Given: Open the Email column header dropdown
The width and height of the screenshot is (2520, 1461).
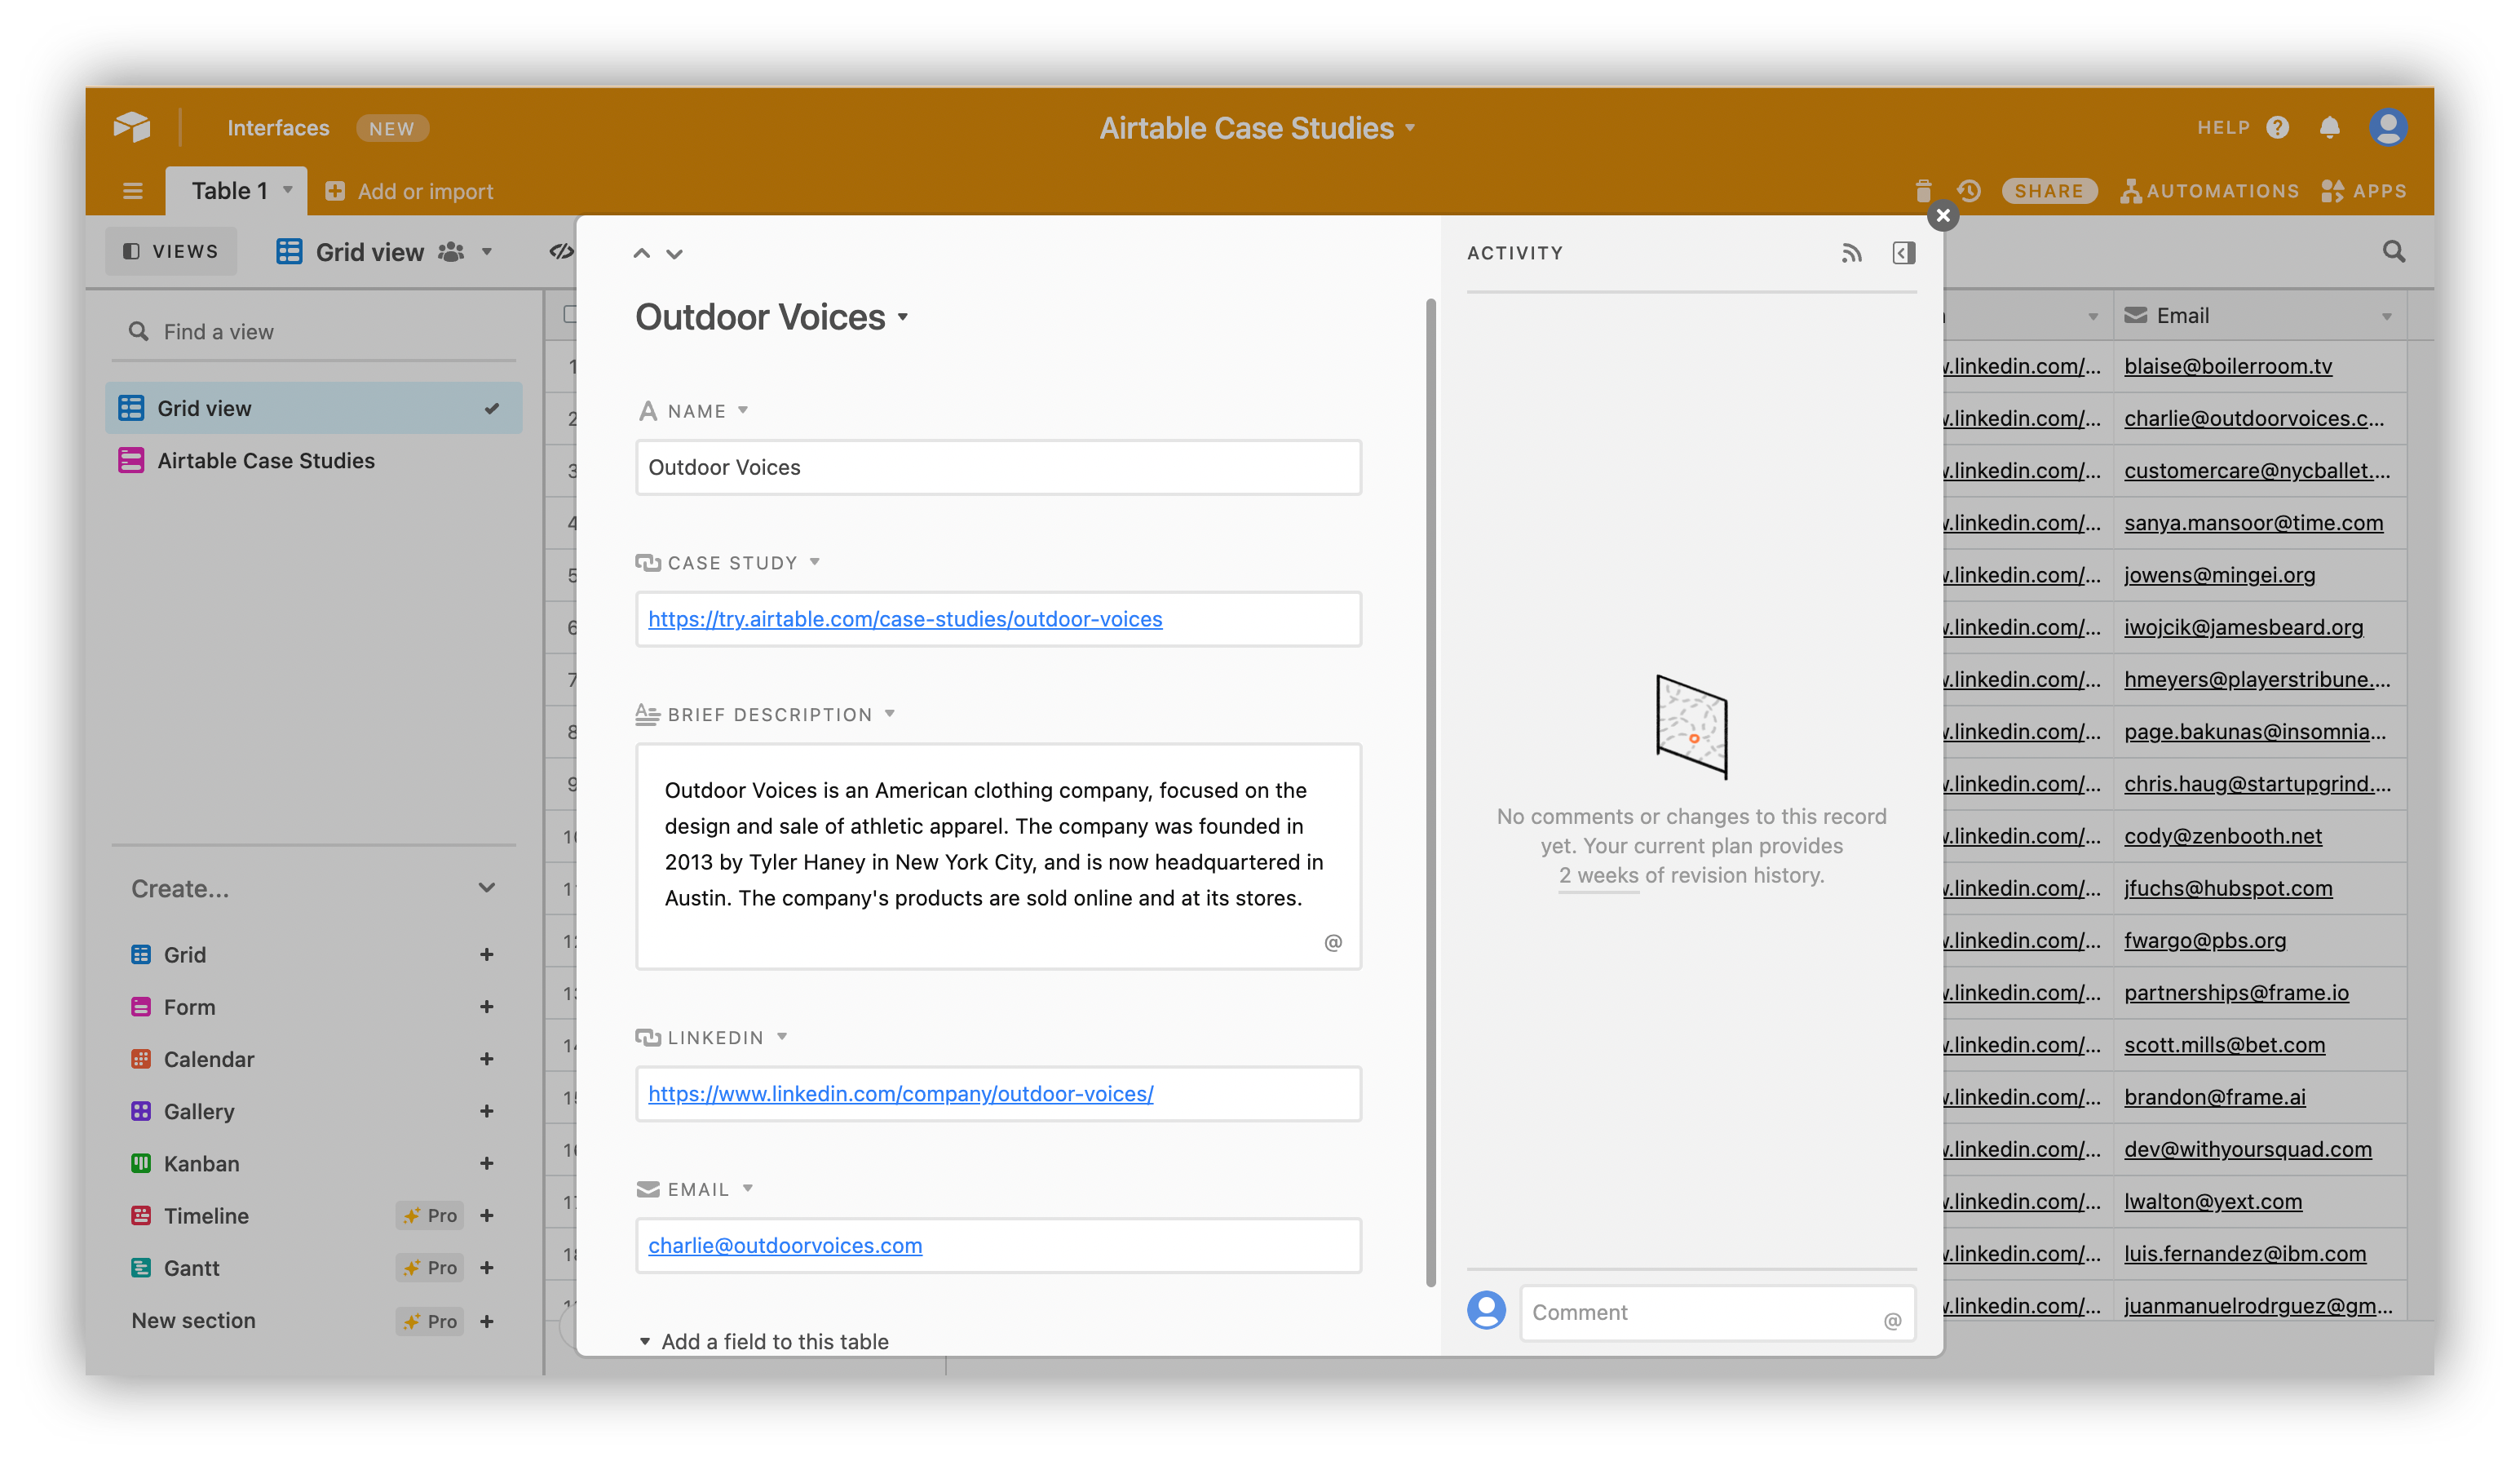Looking at the screenshot, I should [2387, 316].
